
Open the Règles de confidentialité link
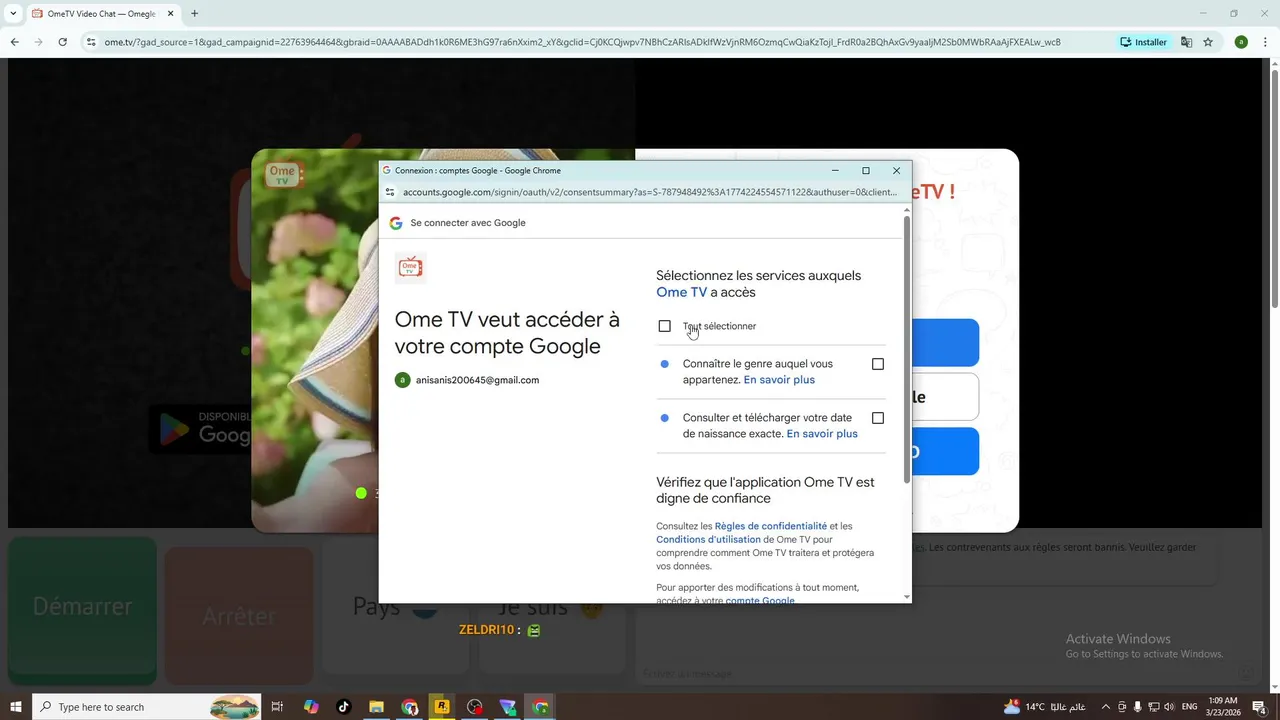click(x=771, y=526)
